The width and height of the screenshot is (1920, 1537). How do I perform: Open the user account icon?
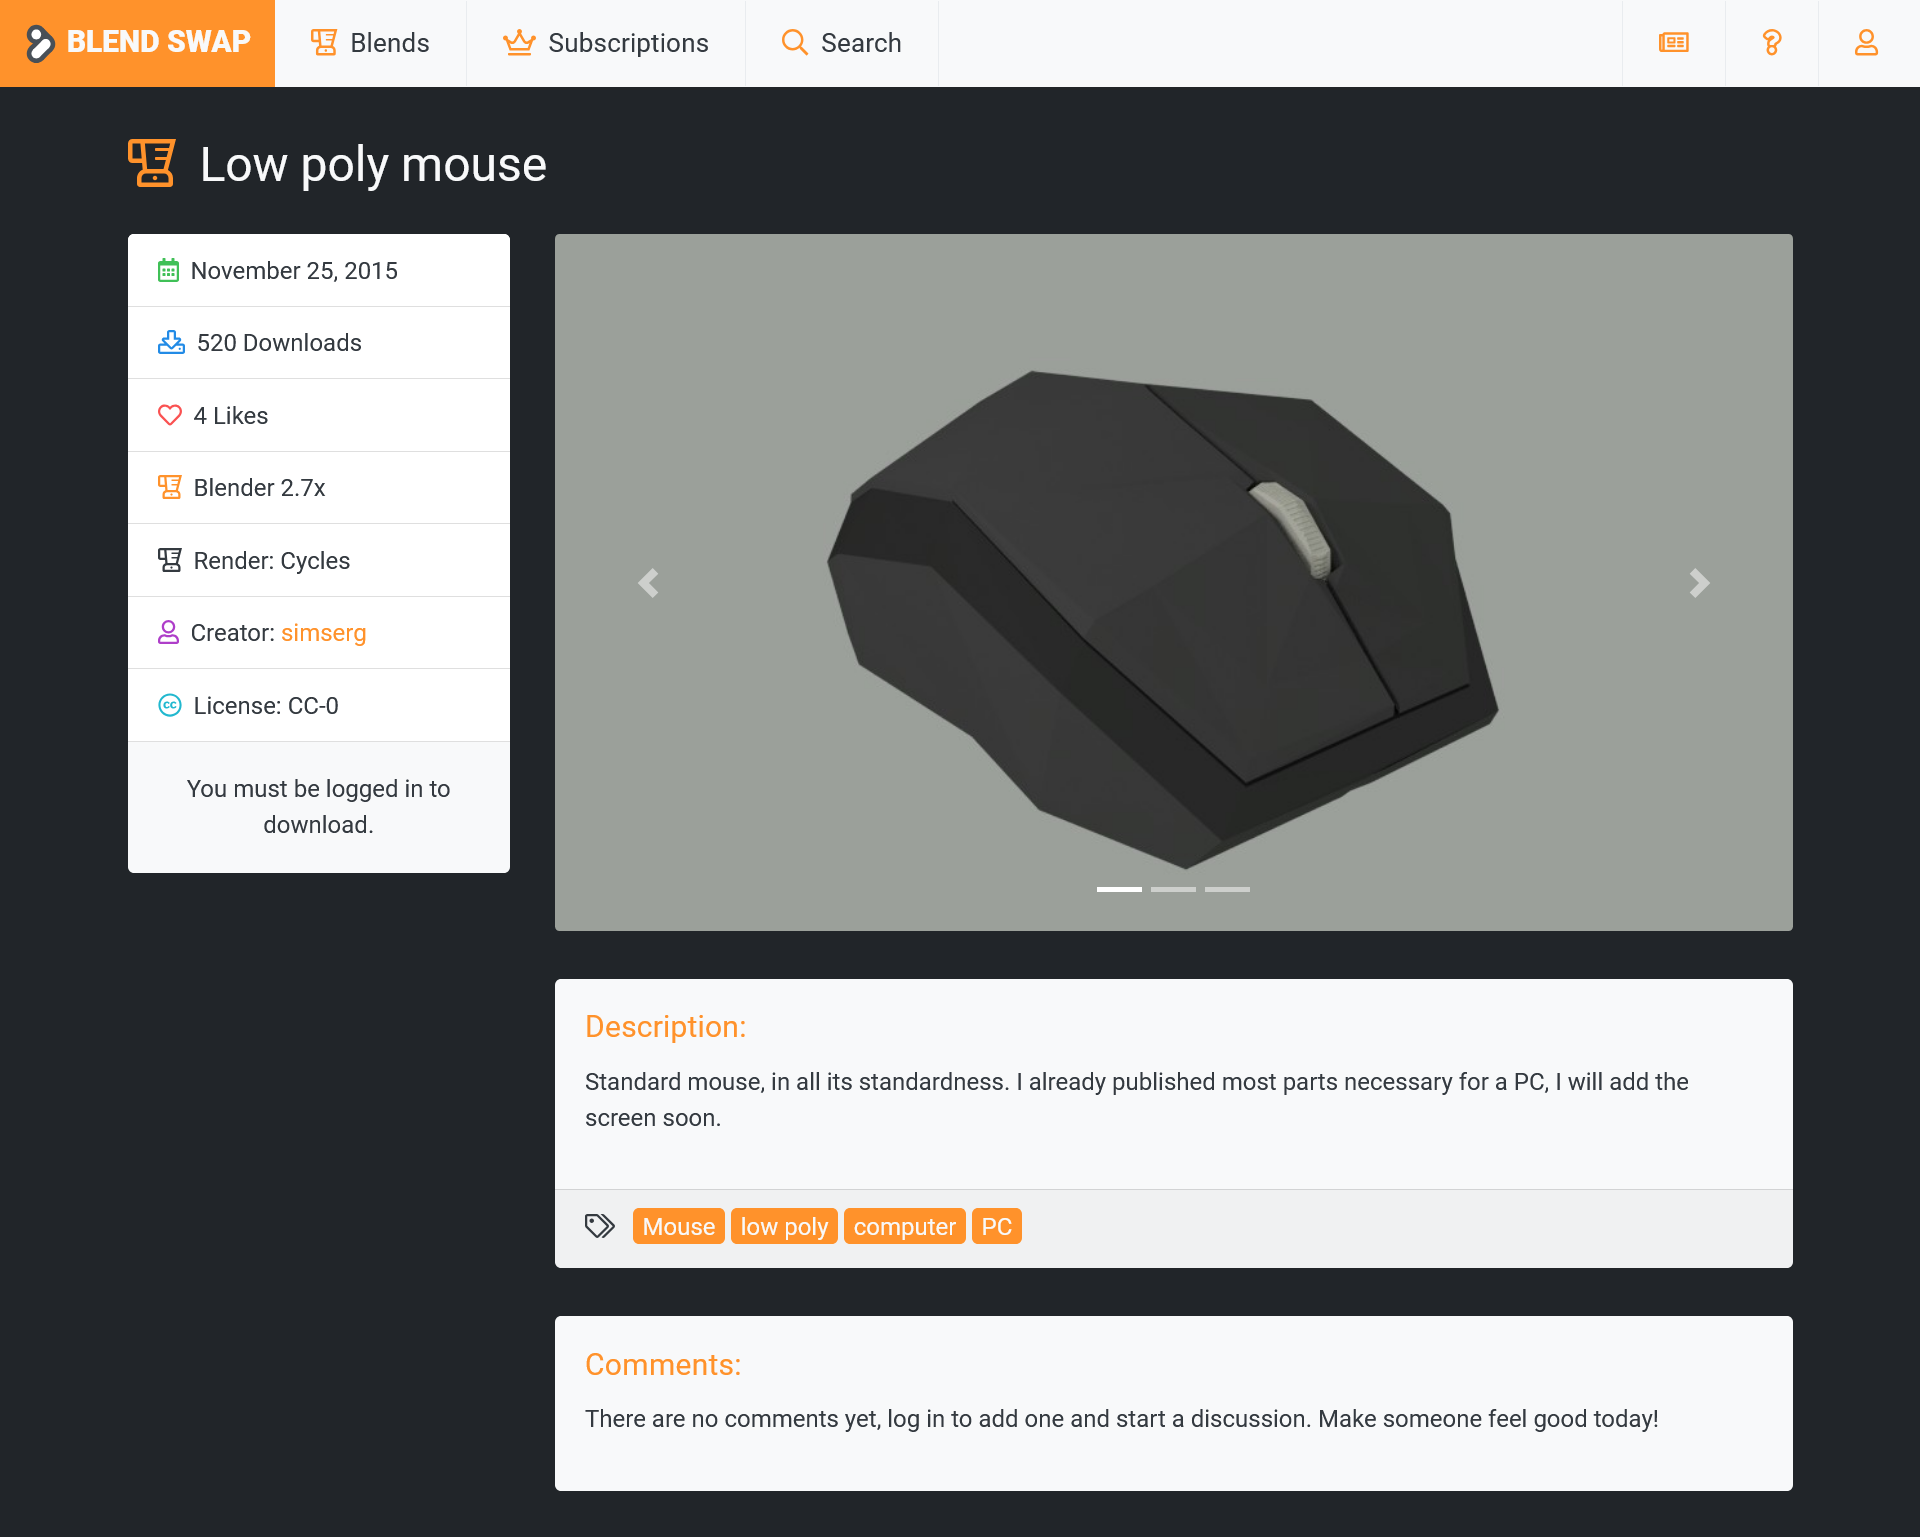(x=1866, y=42)
